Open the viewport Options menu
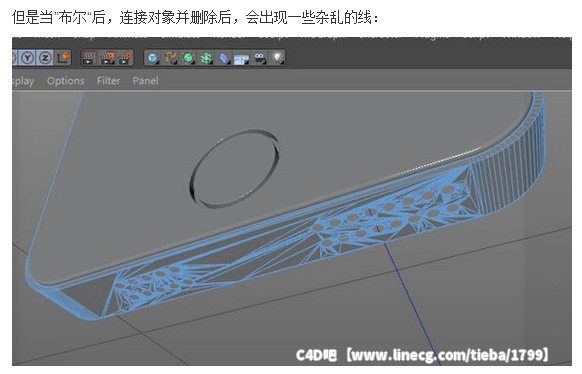 coord(66,81)
